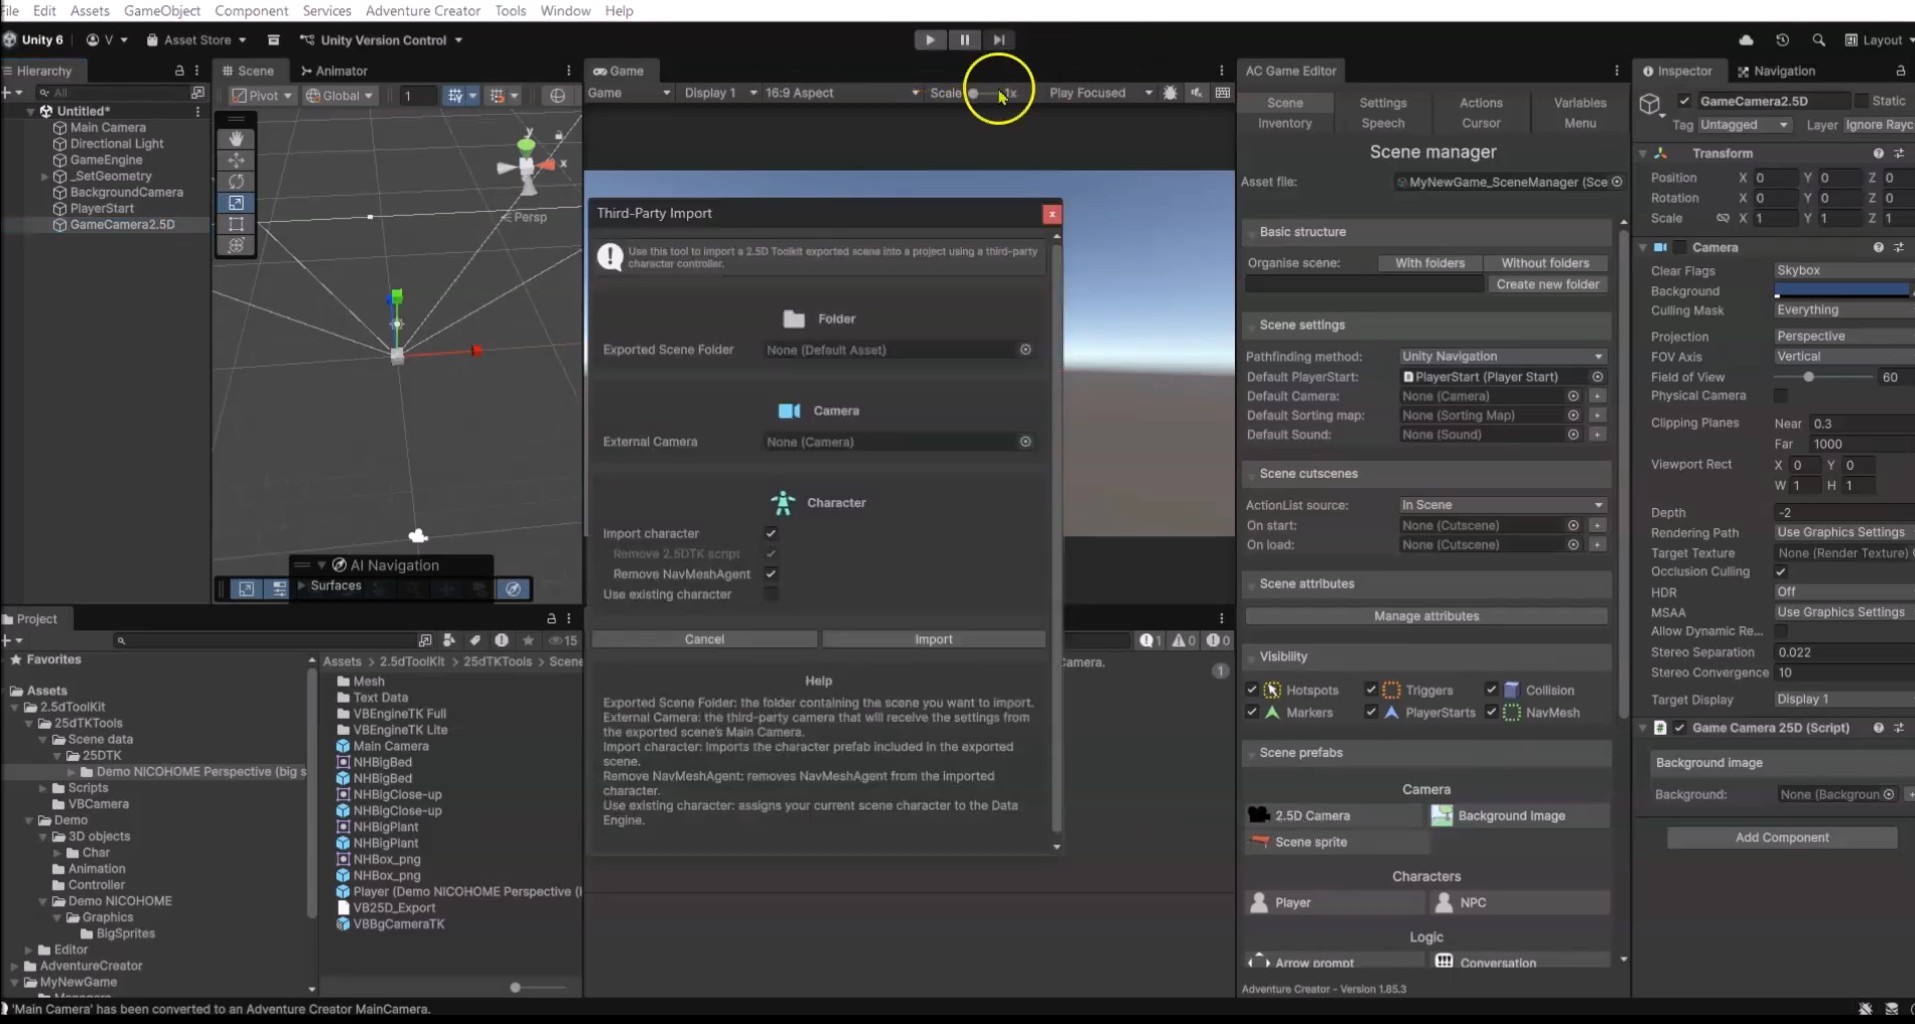Open the Pathfinding method dropdown

[1501, 356]
